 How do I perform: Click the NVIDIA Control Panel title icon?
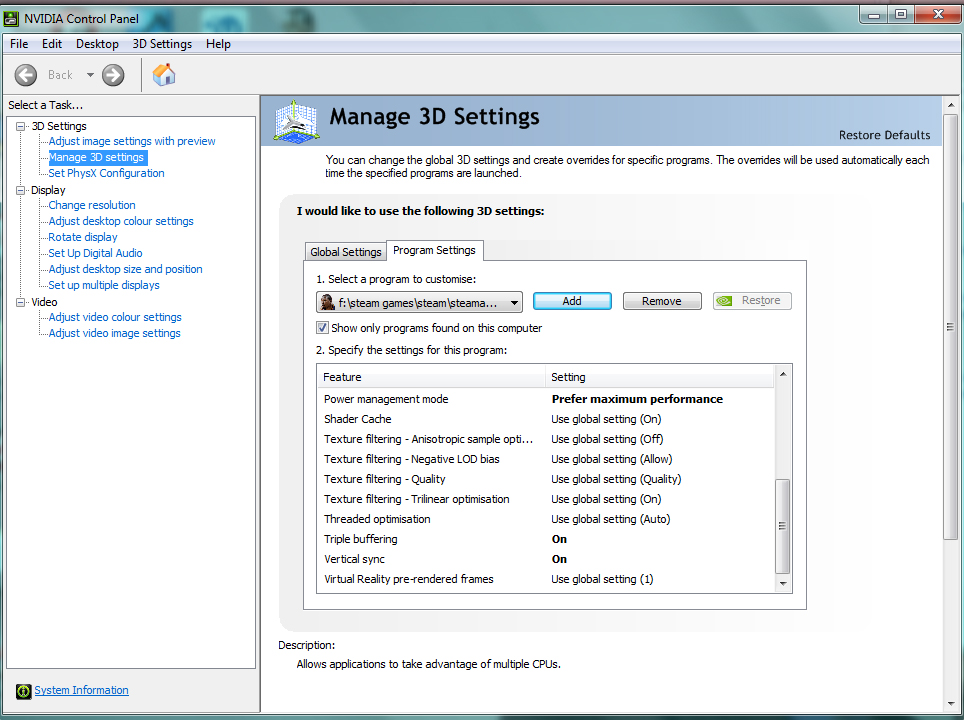coord(11,18)
